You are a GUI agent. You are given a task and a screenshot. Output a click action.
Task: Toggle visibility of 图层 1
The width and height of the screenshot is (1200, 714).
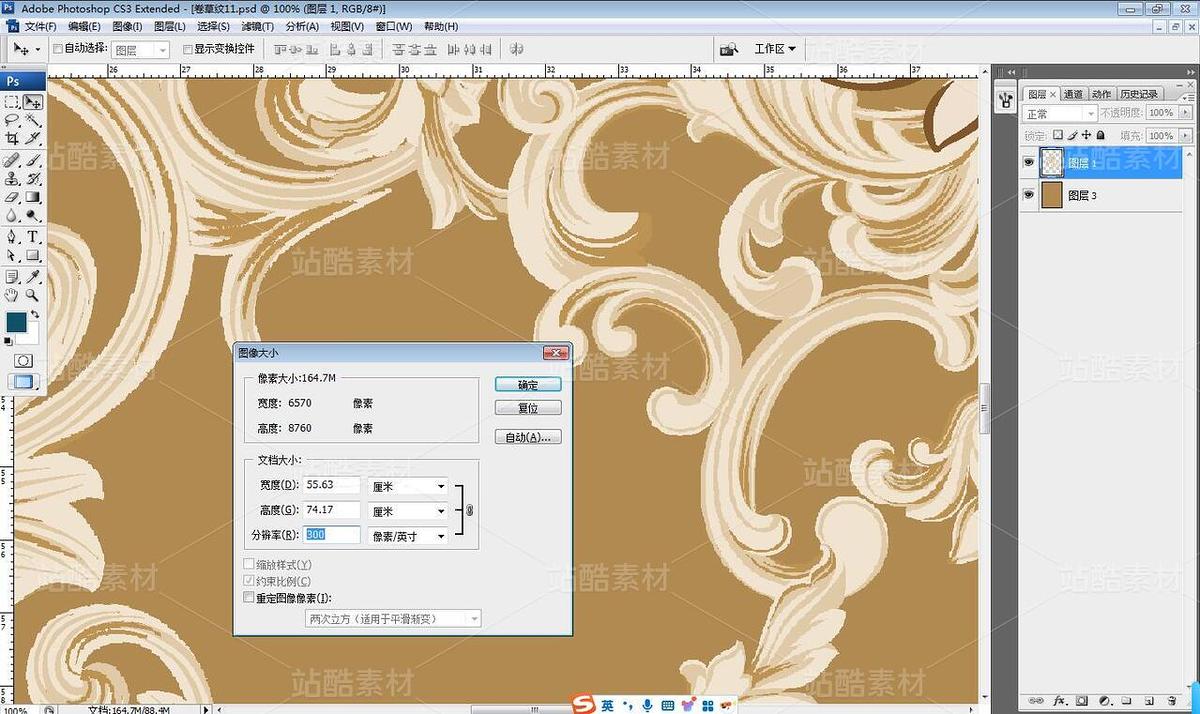(x=1029, y=162)
